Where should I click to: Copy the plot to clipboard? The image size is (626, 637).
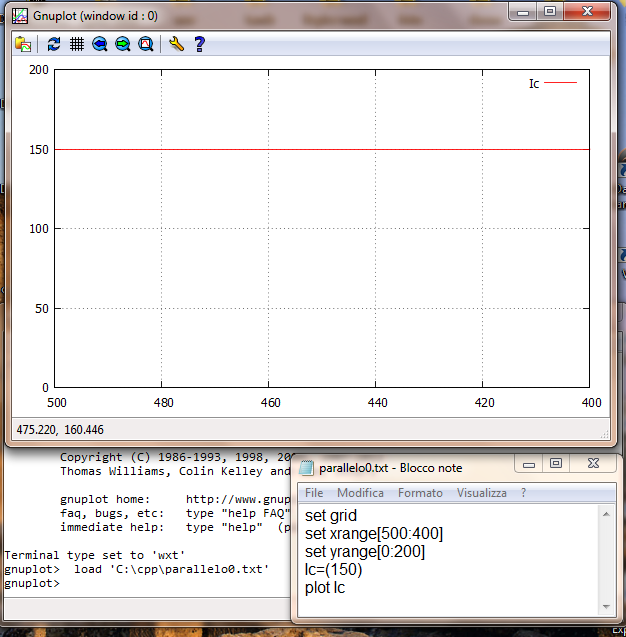(23, 44)
